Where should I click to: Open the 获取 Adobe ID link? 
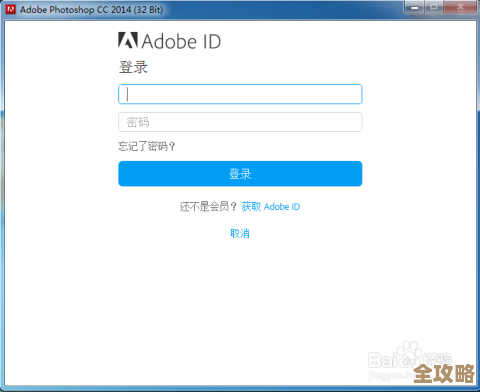click(x=270, y=207)
